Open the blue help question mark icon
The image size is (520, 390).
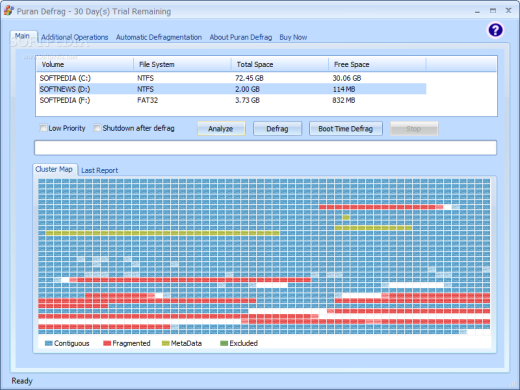coord(495,30)
